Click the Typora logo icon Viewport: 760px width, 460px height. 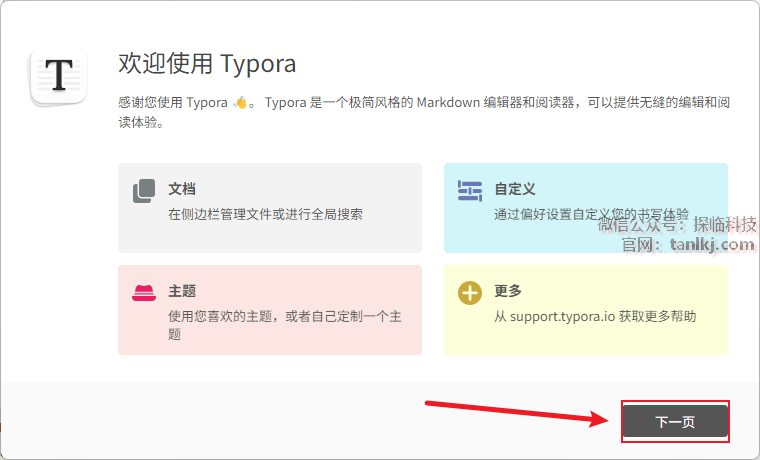coord(60,75)
